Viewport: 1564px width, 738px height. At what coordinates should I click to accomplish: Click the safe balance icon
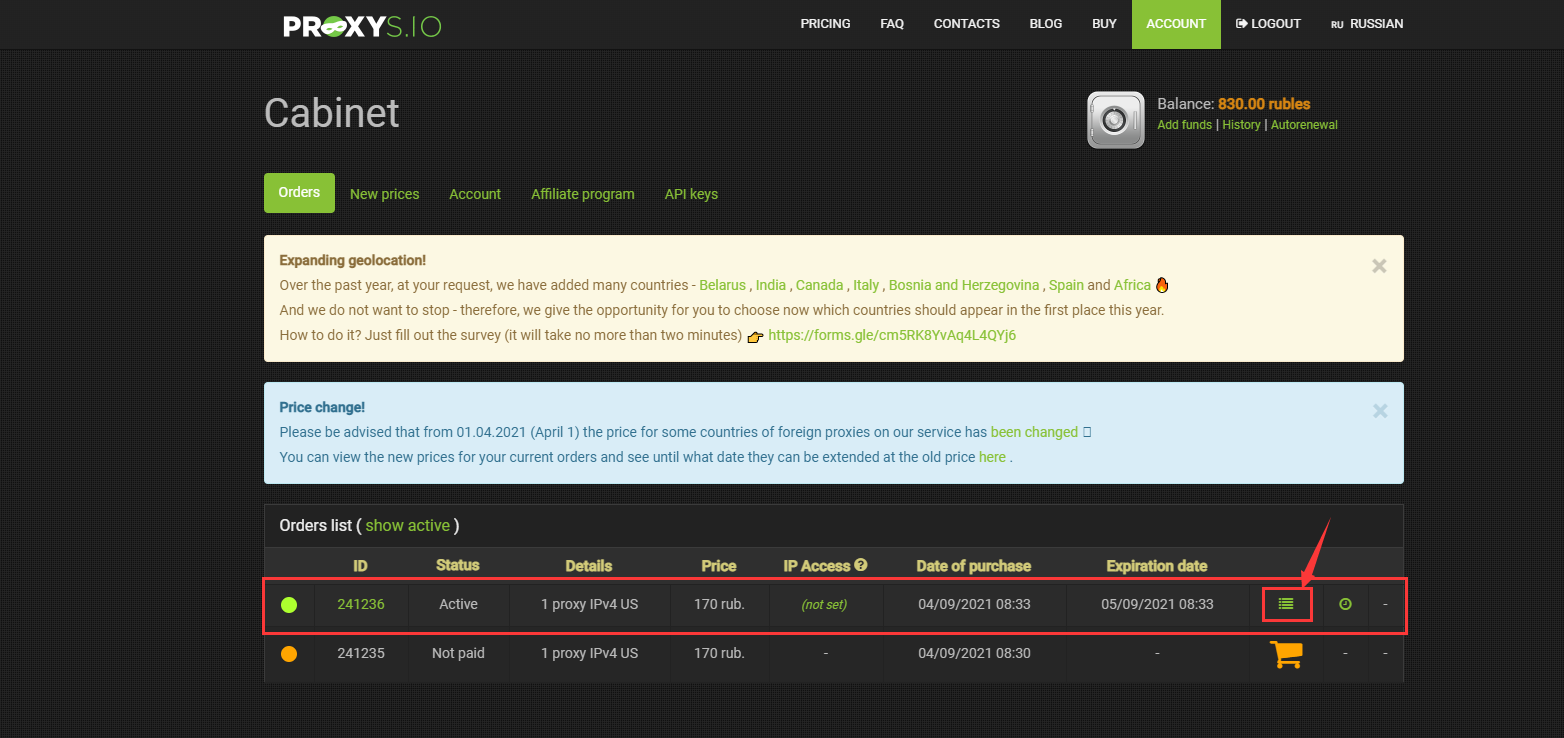(1115, 120)
